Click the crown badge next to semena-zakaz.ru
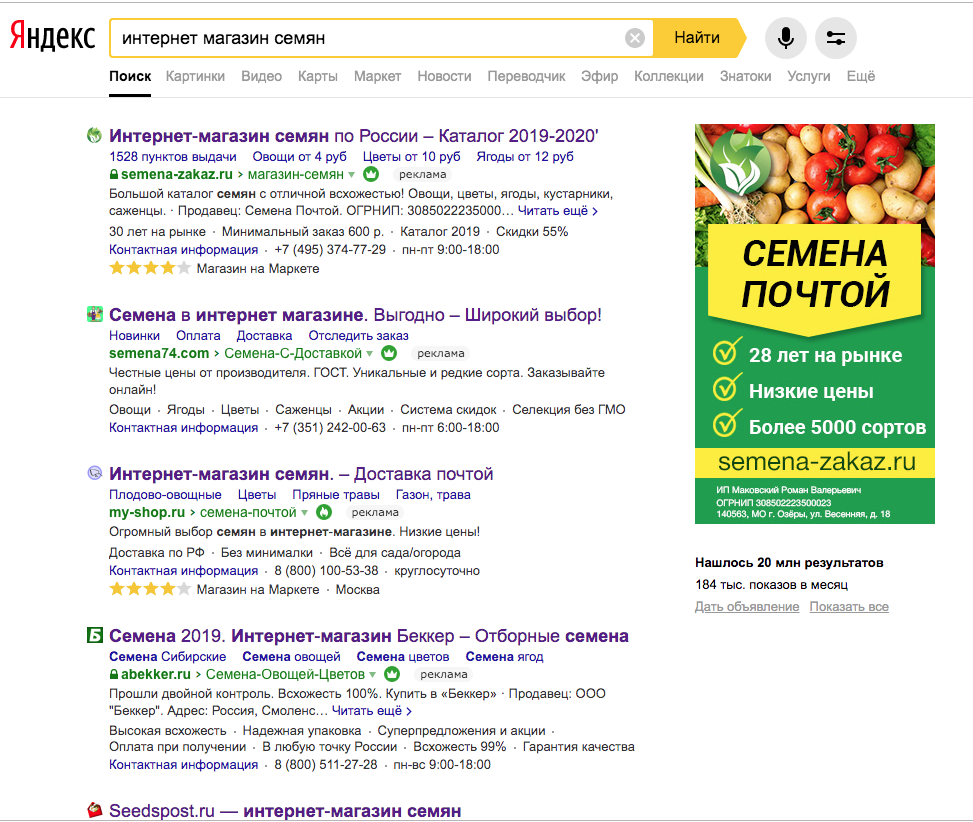Screen dimensions: 973x822 point(371,174)
